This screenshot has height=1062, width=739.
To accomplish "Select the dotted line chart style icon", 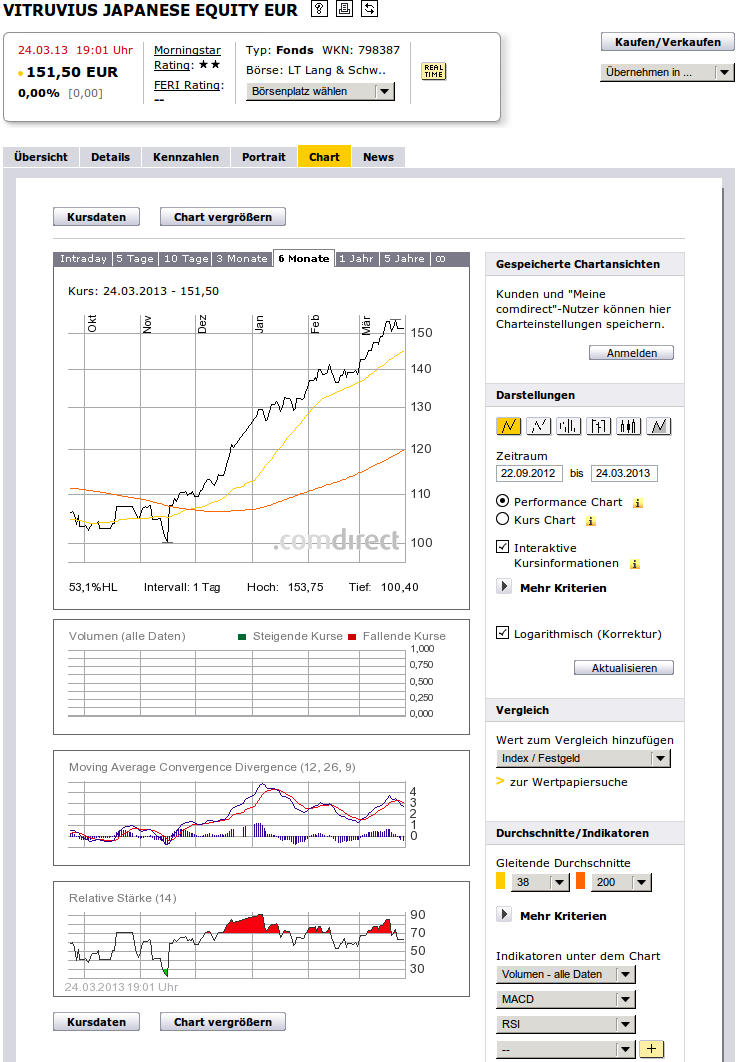I will tap(539, 426).
